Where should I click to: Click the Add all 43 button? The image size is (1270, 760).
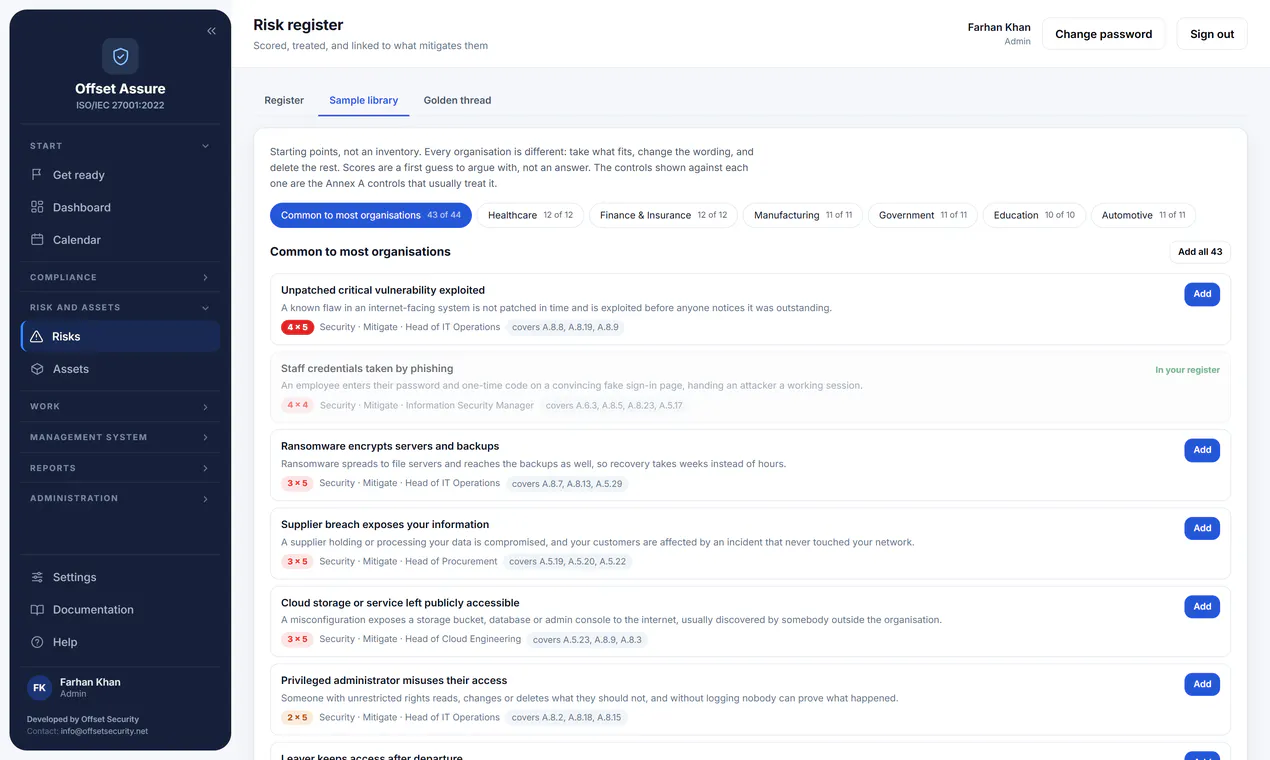(x=1200, y=252)
